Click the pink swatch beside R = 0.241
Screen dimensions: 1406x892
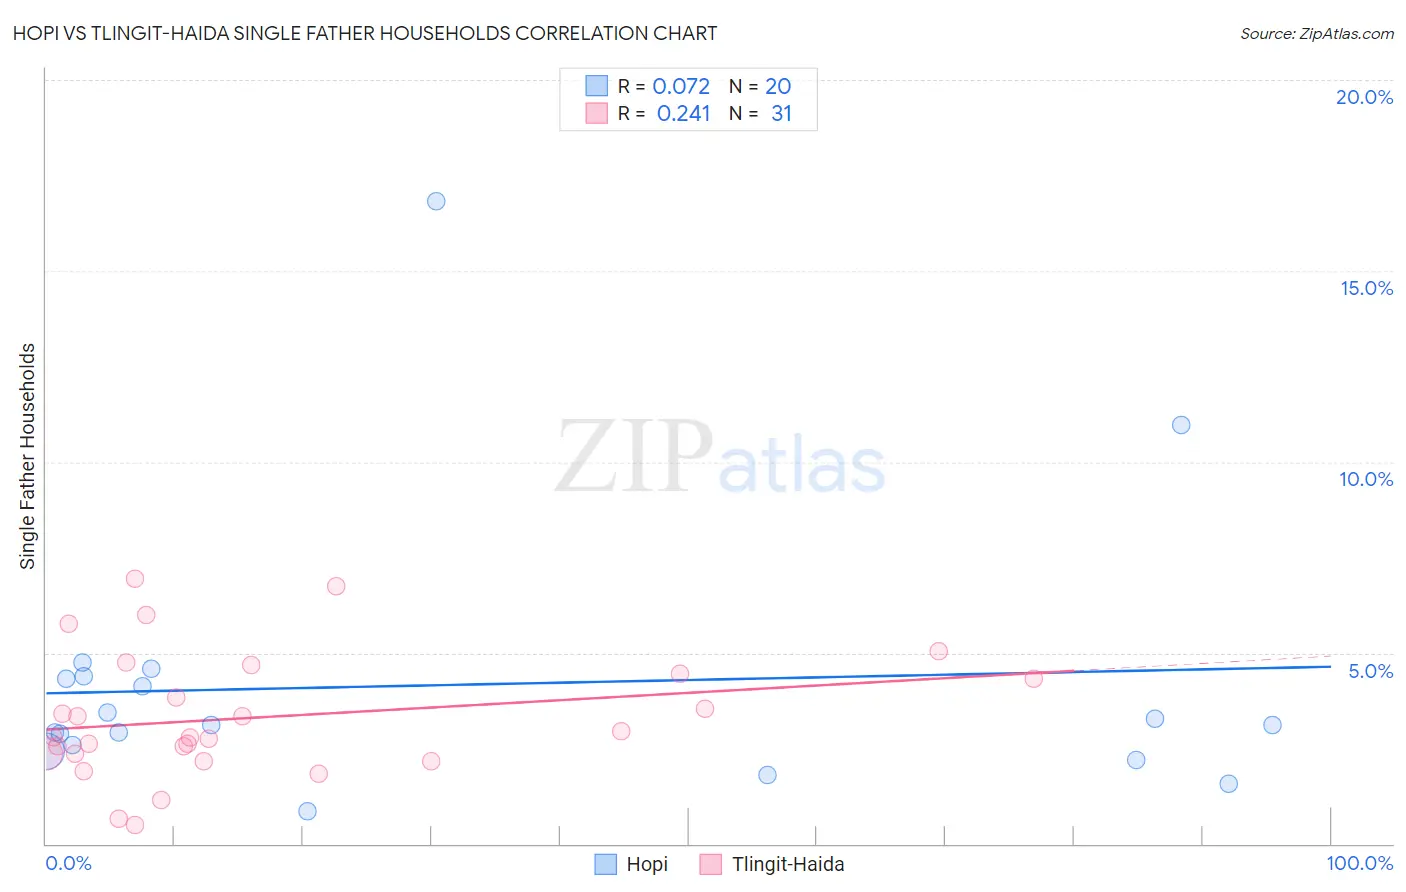point(597,113)
